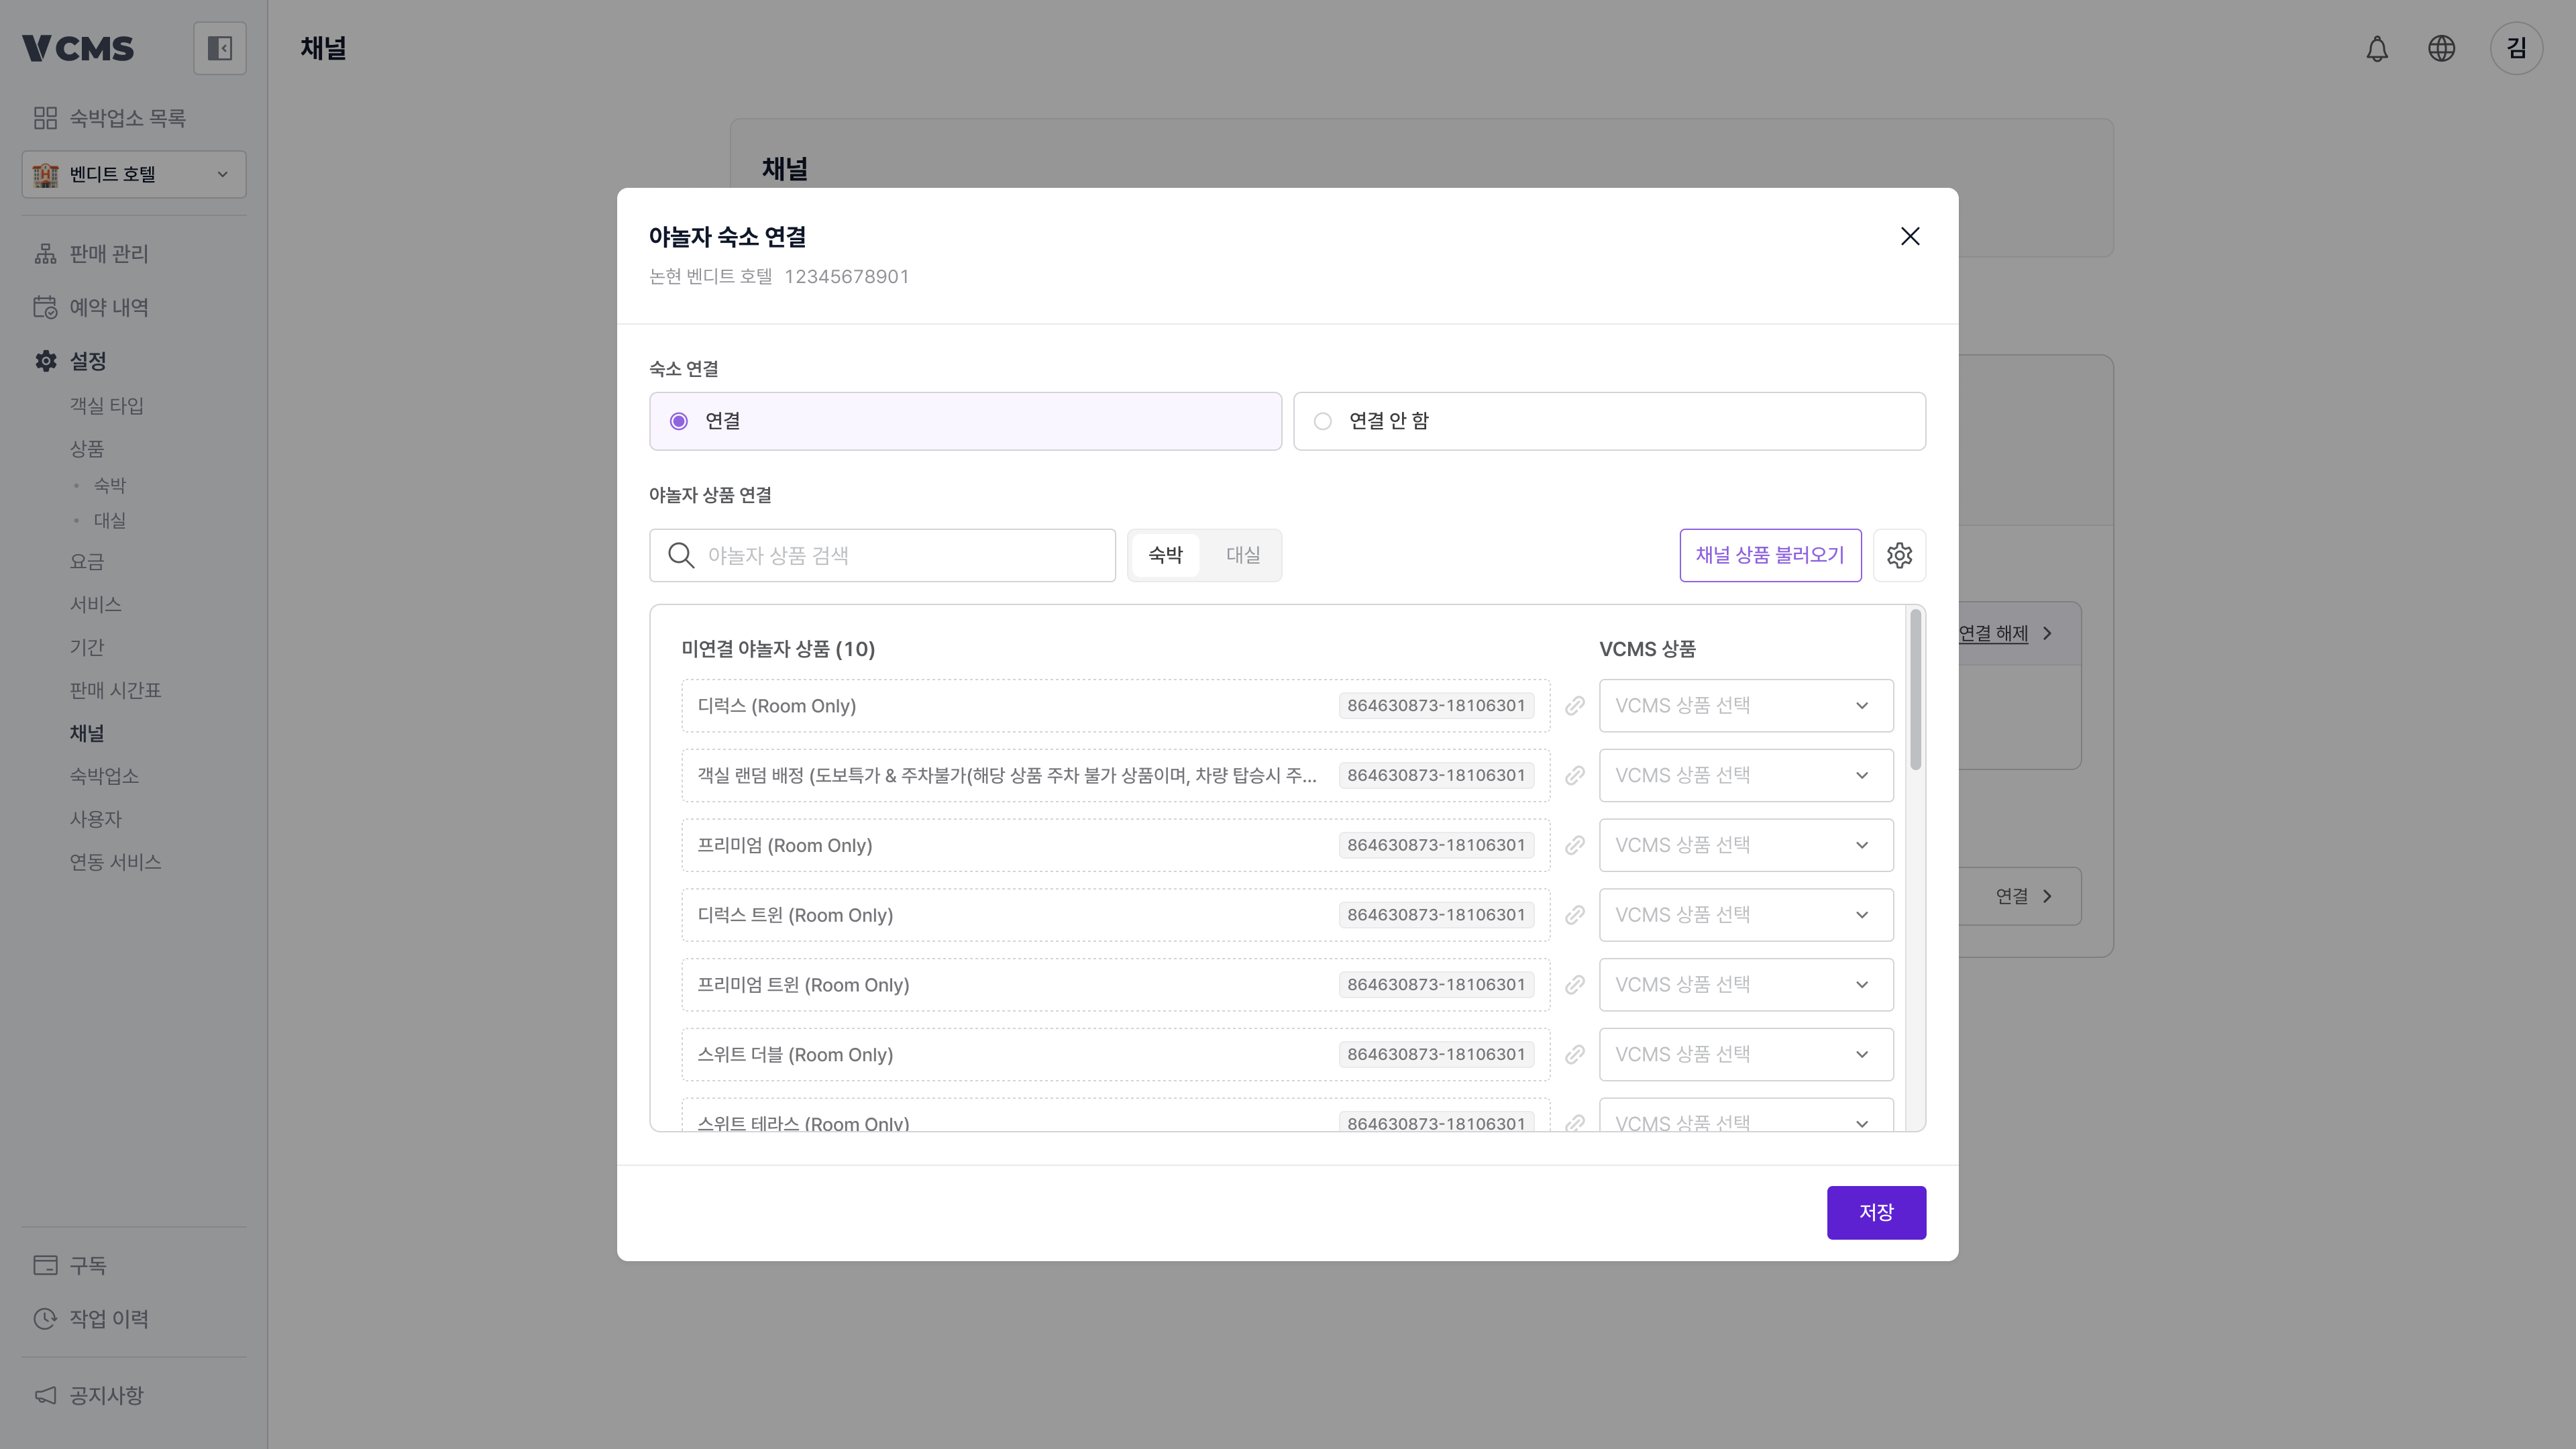Expand 상품 in the sidebar
The height and width of the screenshot is (1449, 2576).
click(86, 448)
